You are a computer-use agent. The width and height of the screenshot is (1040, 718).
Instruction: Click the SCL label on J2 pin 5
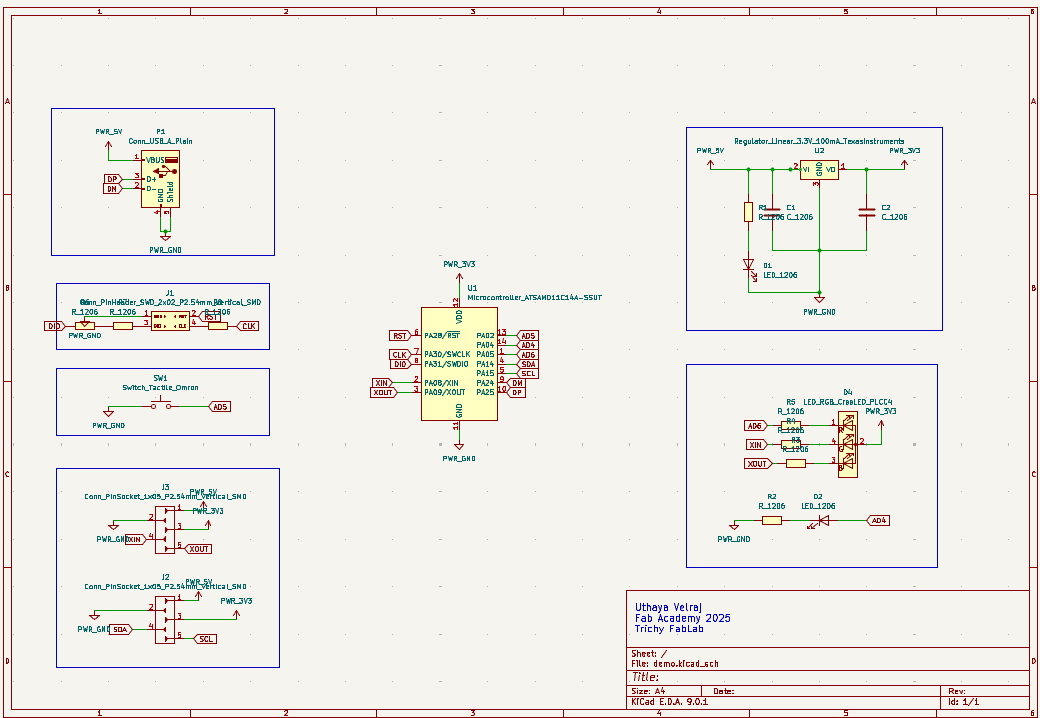coord(206,639)
